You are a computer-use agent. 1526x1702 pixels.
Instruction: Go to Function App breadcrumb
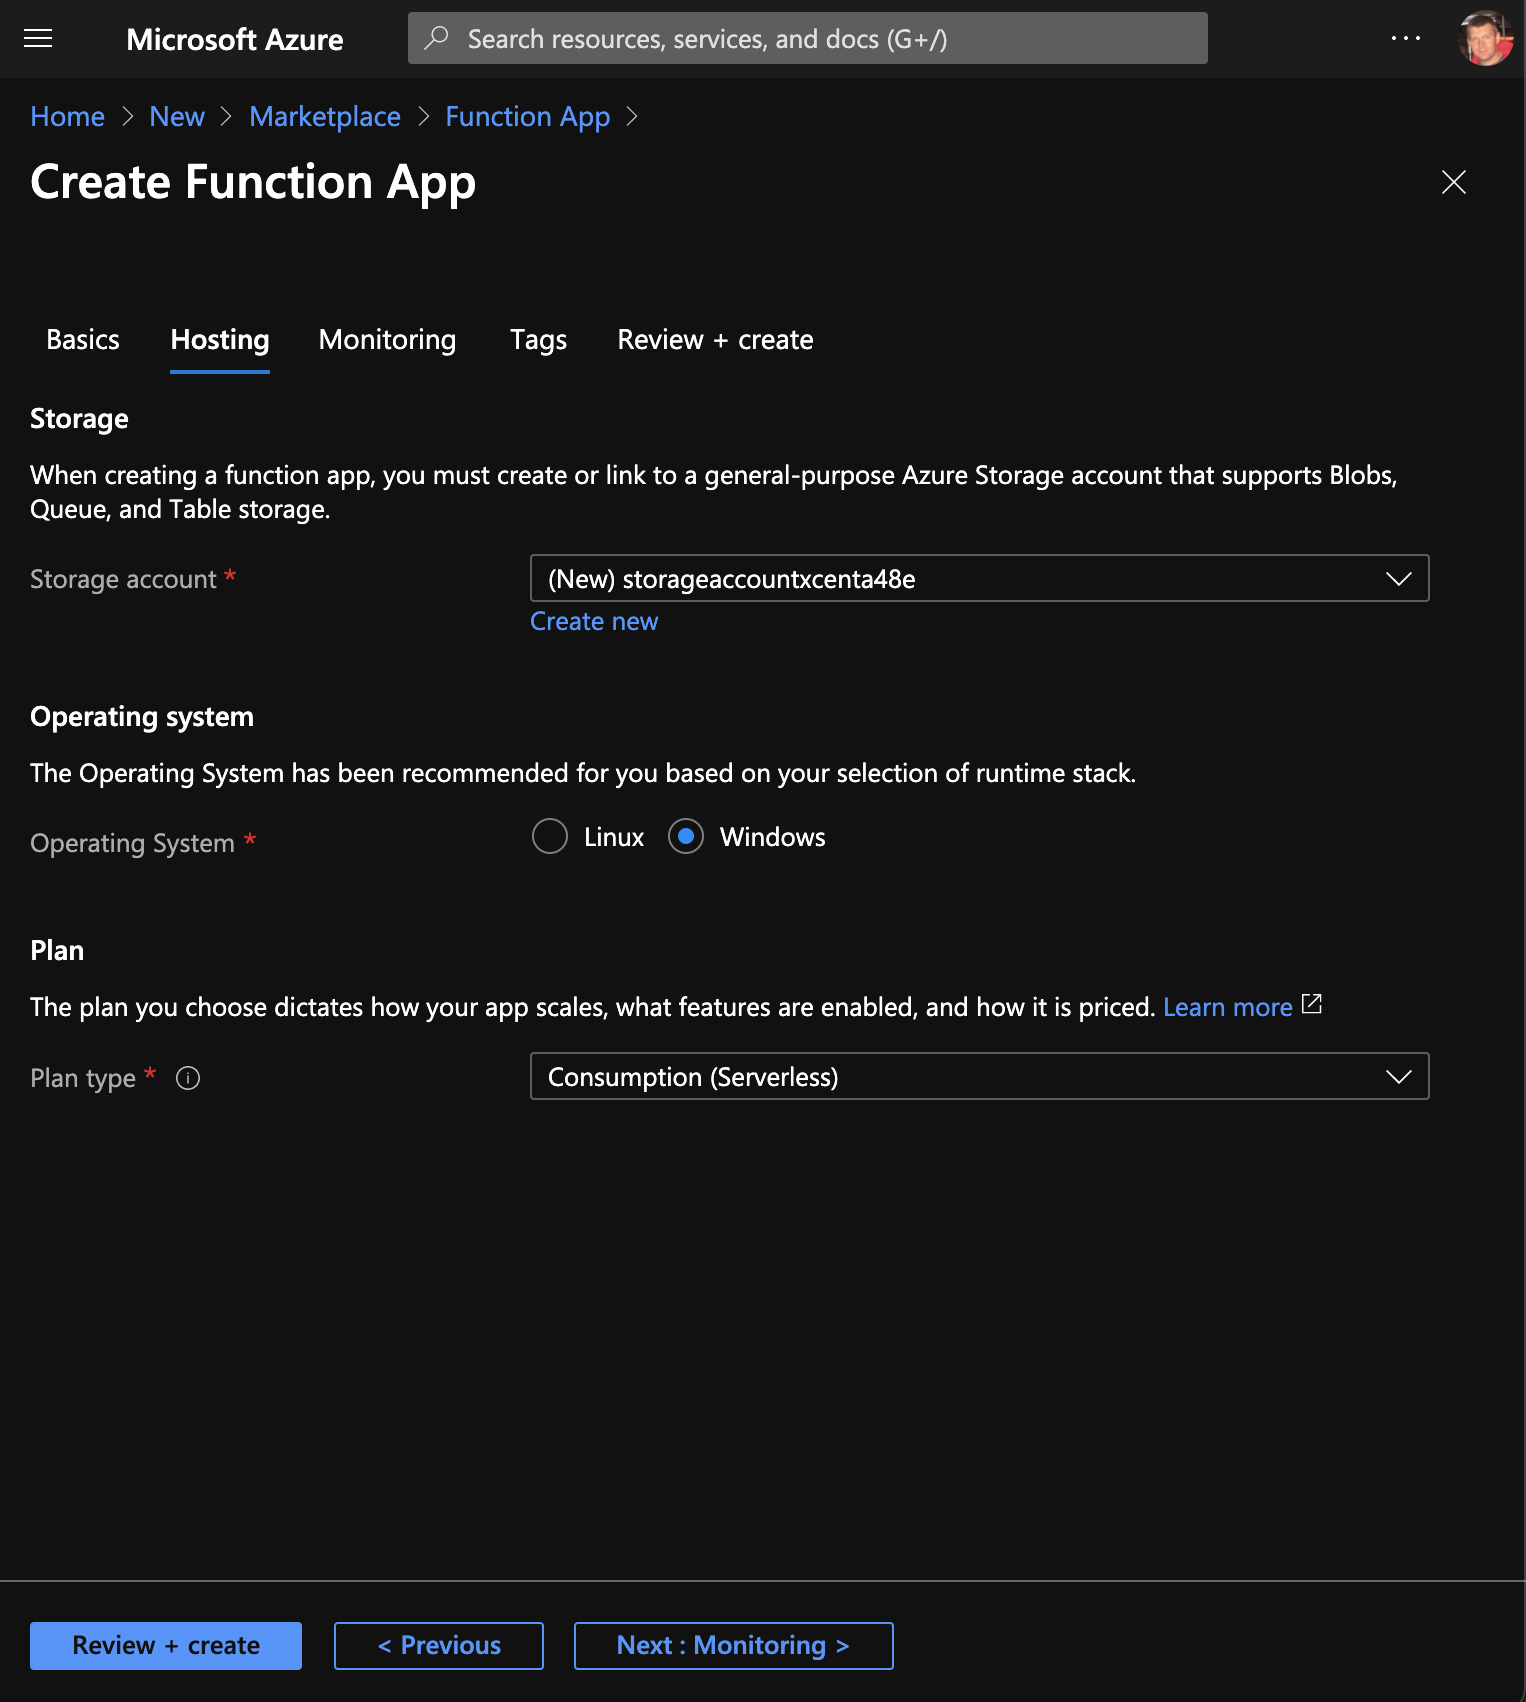click(527, 117)
